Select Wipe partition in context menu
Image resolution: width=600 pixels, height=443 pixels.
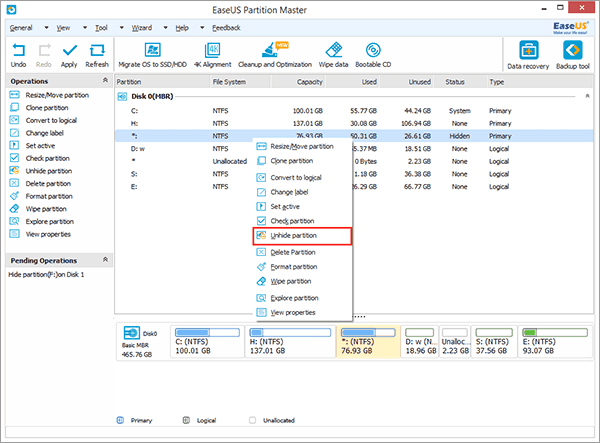point(302,281)
